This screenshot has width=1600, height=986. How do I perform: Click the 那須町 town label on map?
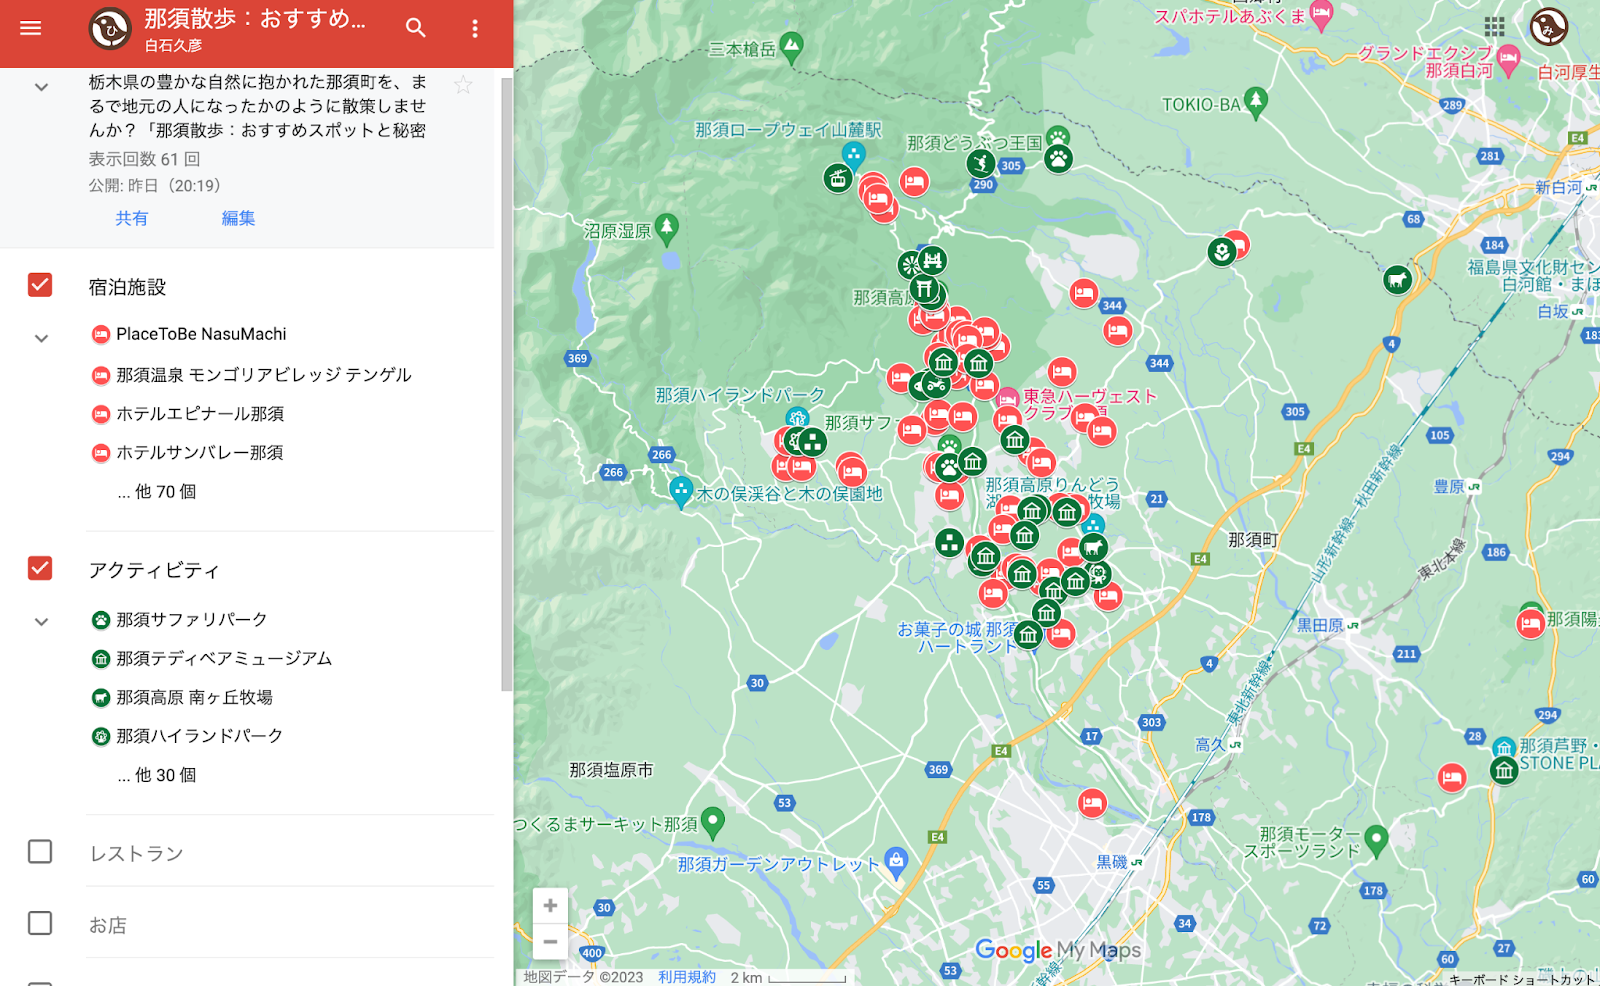point(1254,540)
